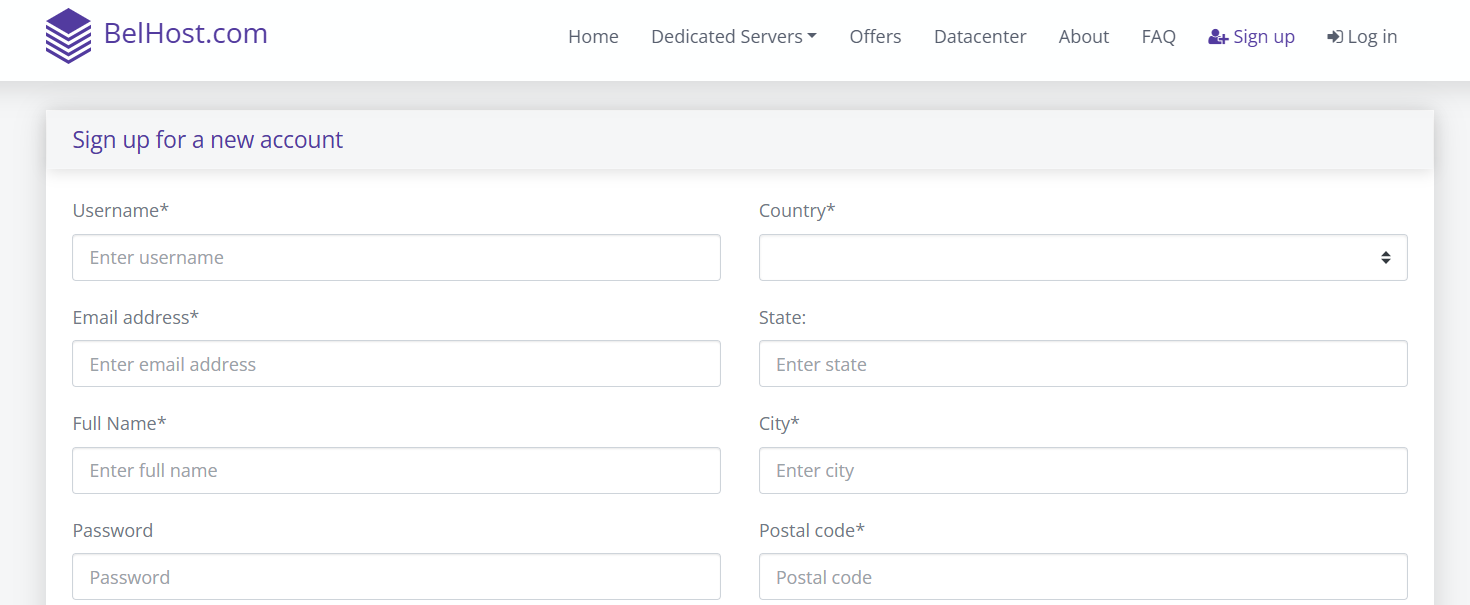Screen dimensions: 1470x605
Task: Click the 'Country*' label
Action: (797, 211)
